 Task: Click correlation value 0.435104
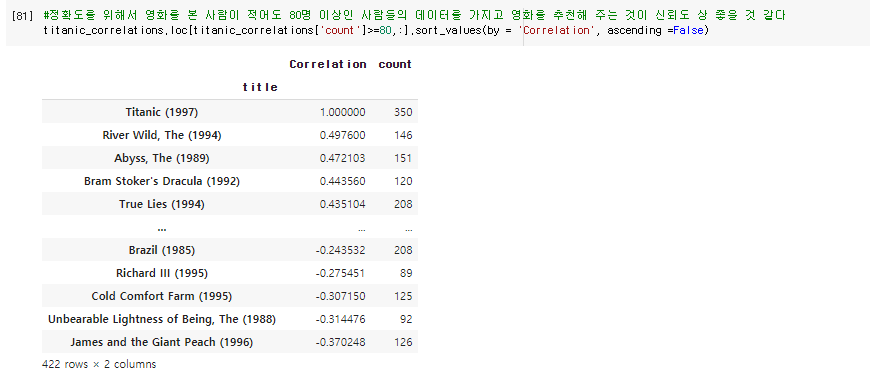(x=342, y=205)
